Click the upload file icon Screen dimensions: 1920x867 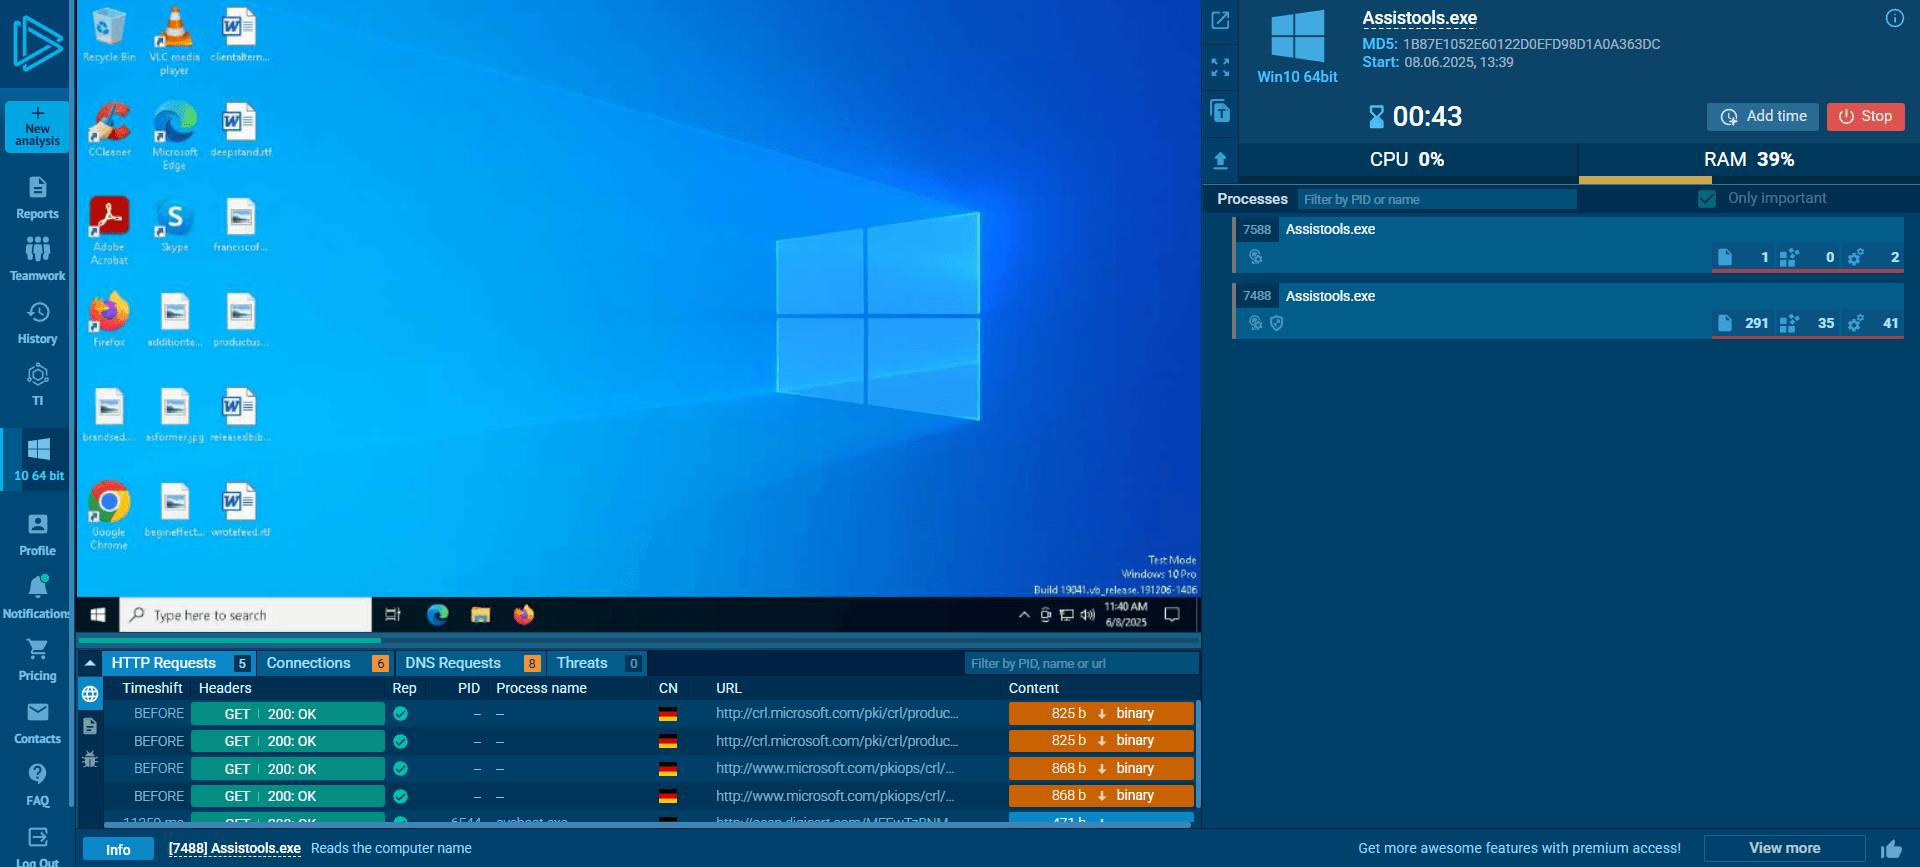1220,160
